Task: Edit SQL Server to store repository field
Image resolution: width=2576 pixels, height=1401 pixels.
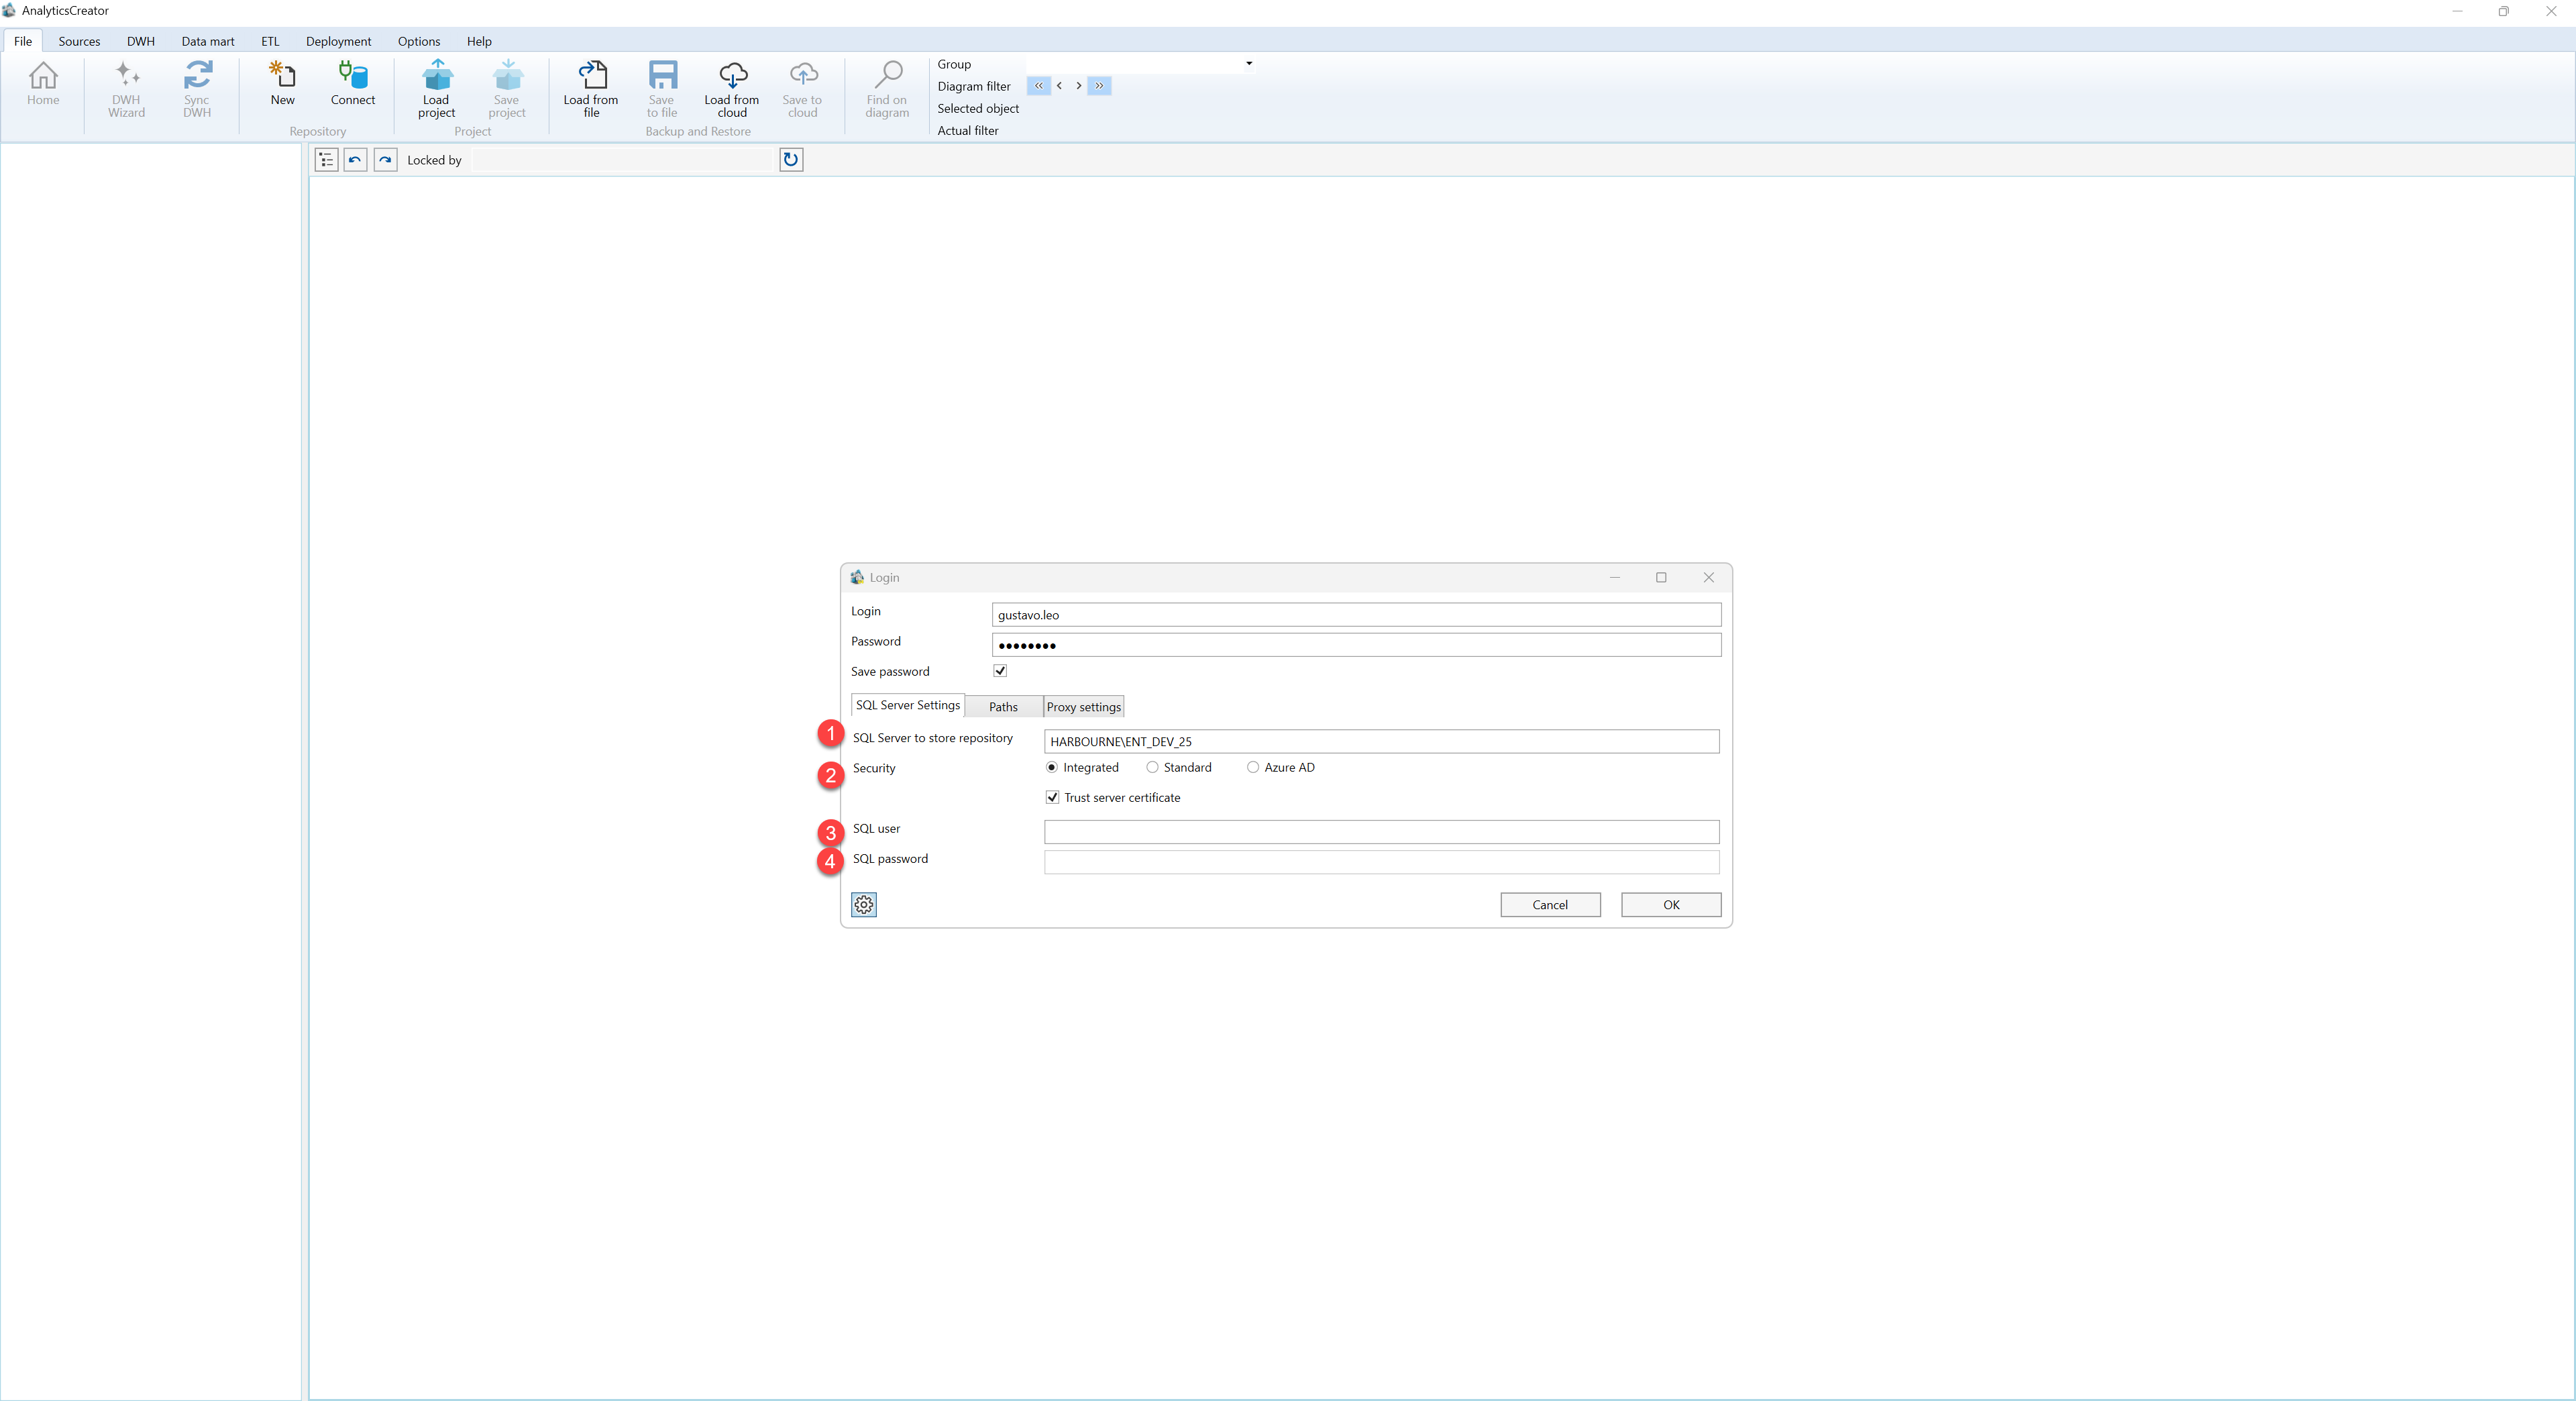Action: point(1381,741)
